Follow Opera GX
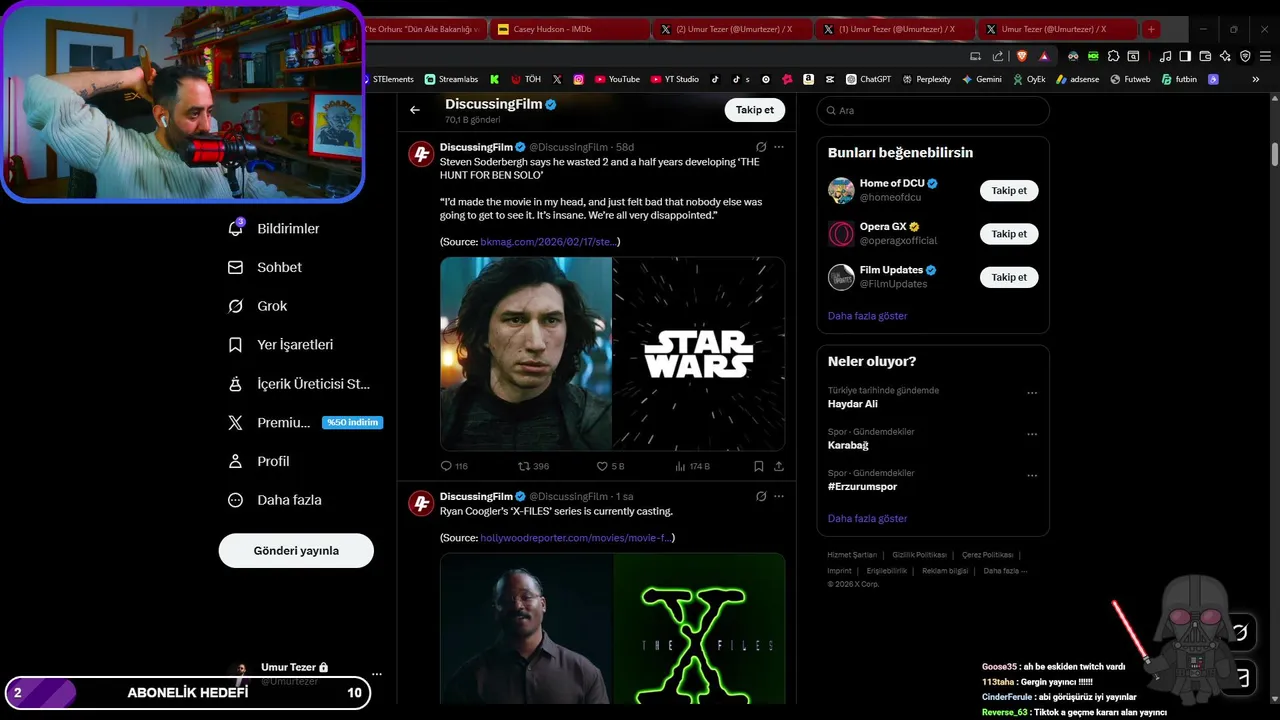 tap(1009, 234)
